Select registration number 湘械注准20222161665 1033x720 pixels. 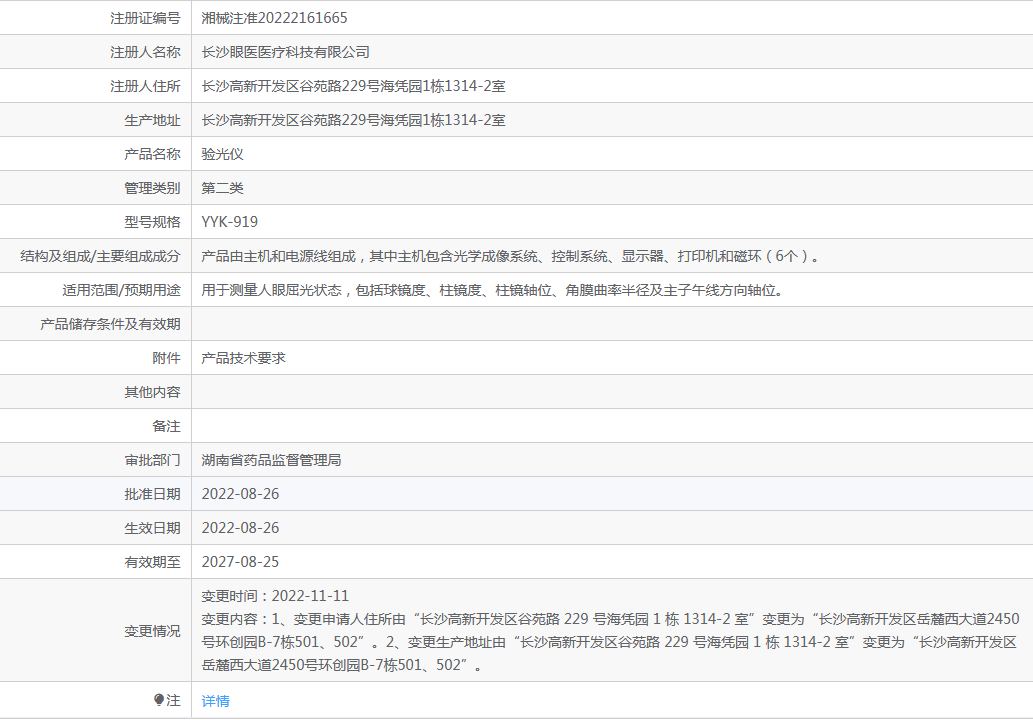pos(274,18)
